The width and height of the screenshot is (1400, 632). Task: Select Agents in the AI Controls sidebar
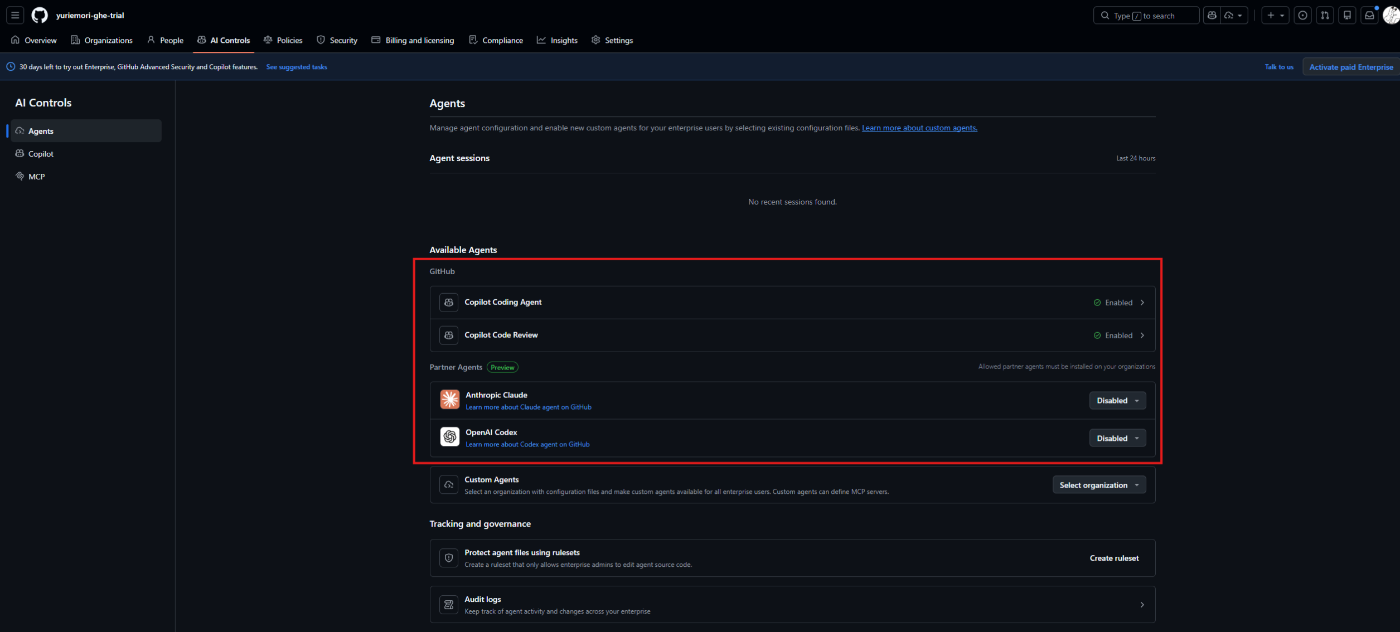click(86, 131)
